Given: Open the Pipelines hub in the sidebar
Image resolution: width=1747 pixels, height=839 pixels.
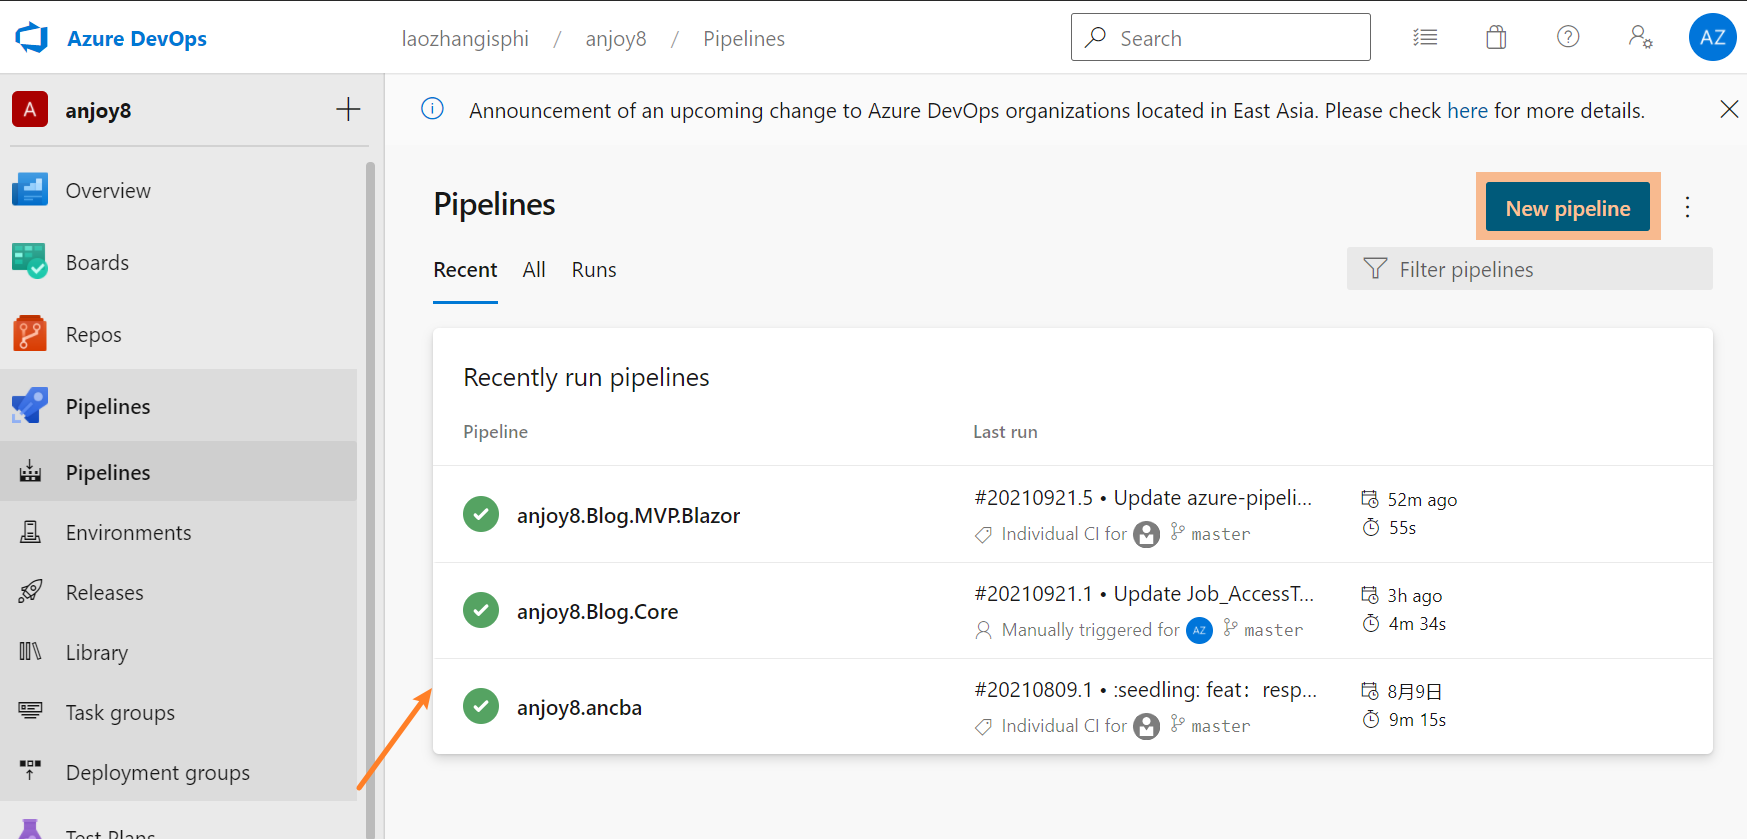Looking at the screenshot, I should point(178,406).
